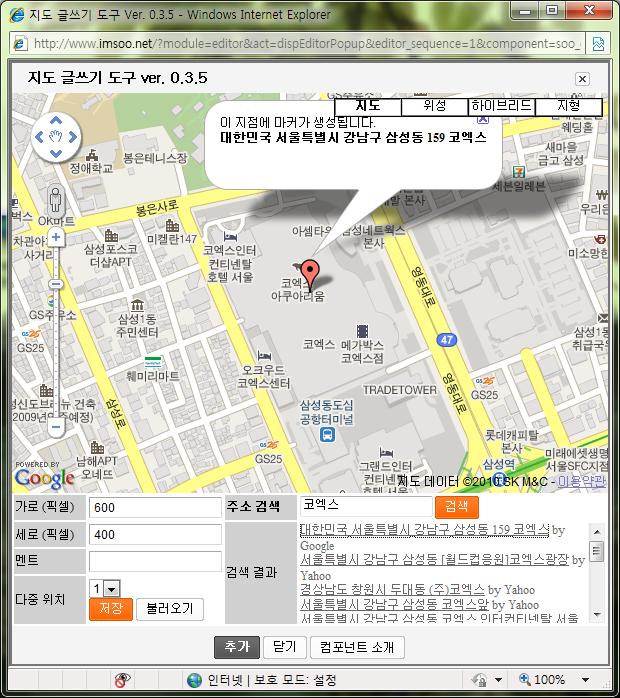
Task: Open the security status dropdown arrow
Action: [498, 680]
